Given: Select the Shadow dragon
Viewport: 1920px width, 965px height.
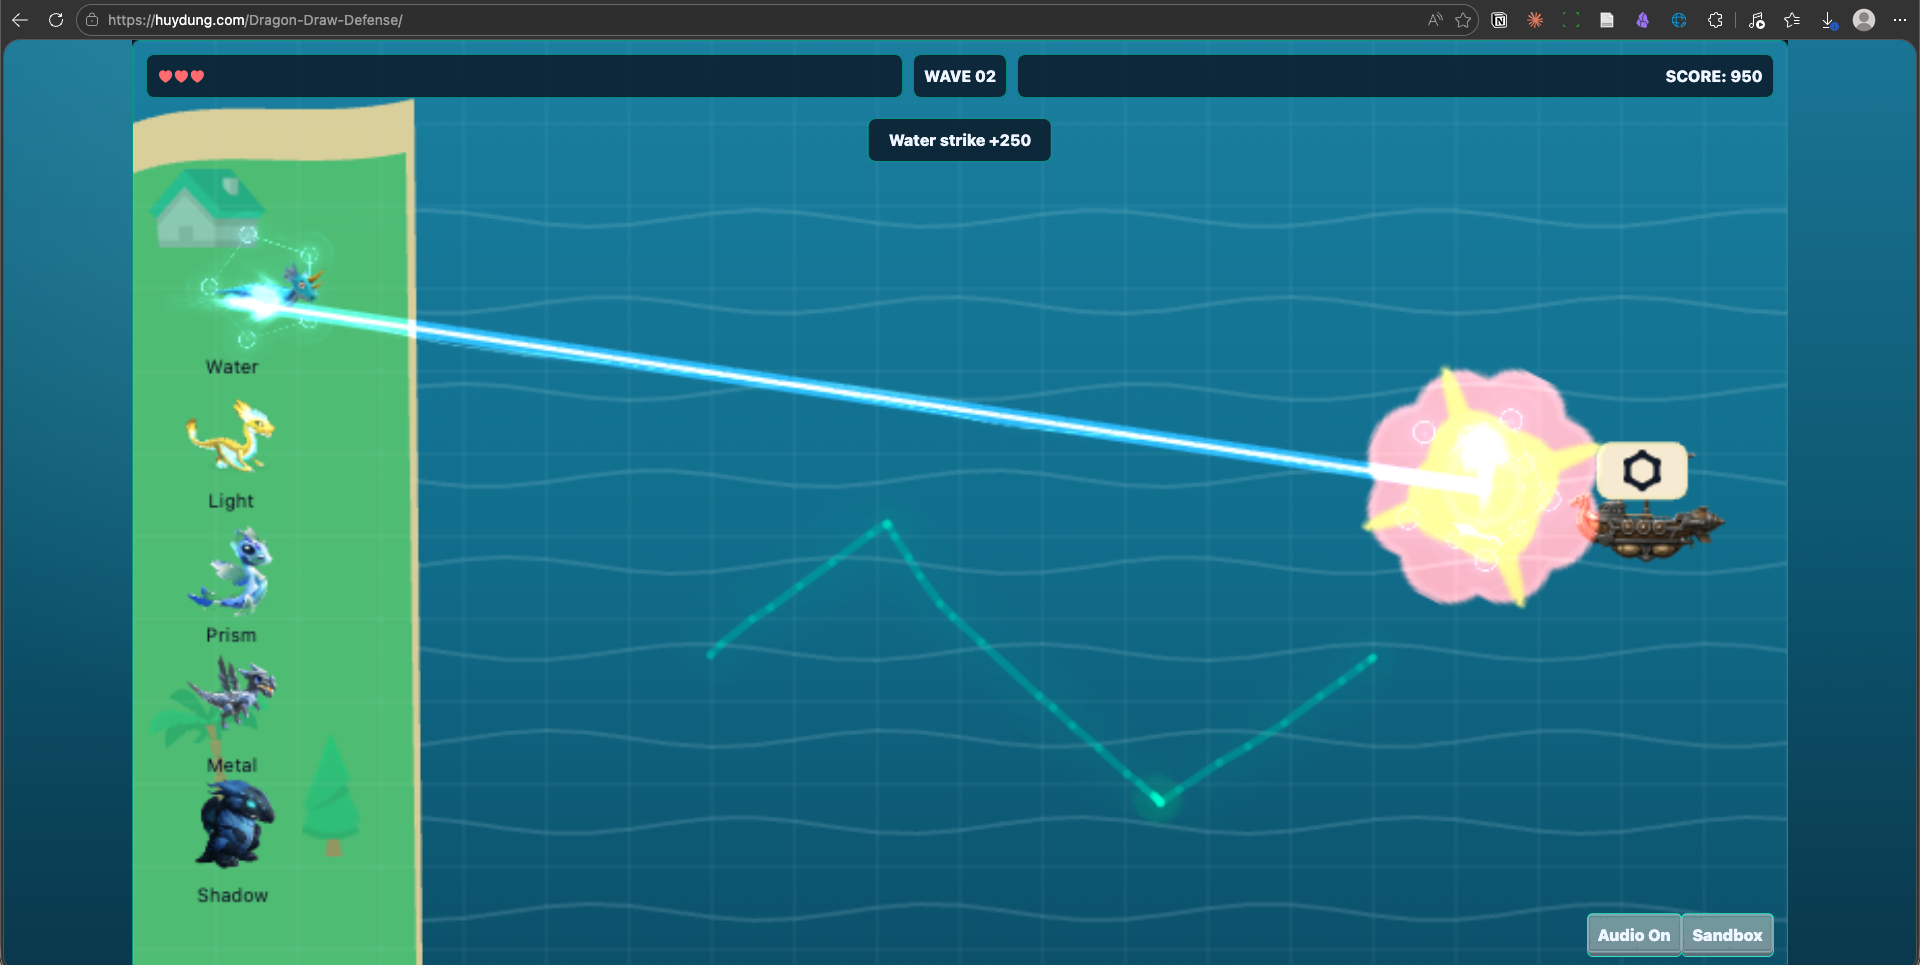Looking at the screenshot, I should (x=234, y=824).
